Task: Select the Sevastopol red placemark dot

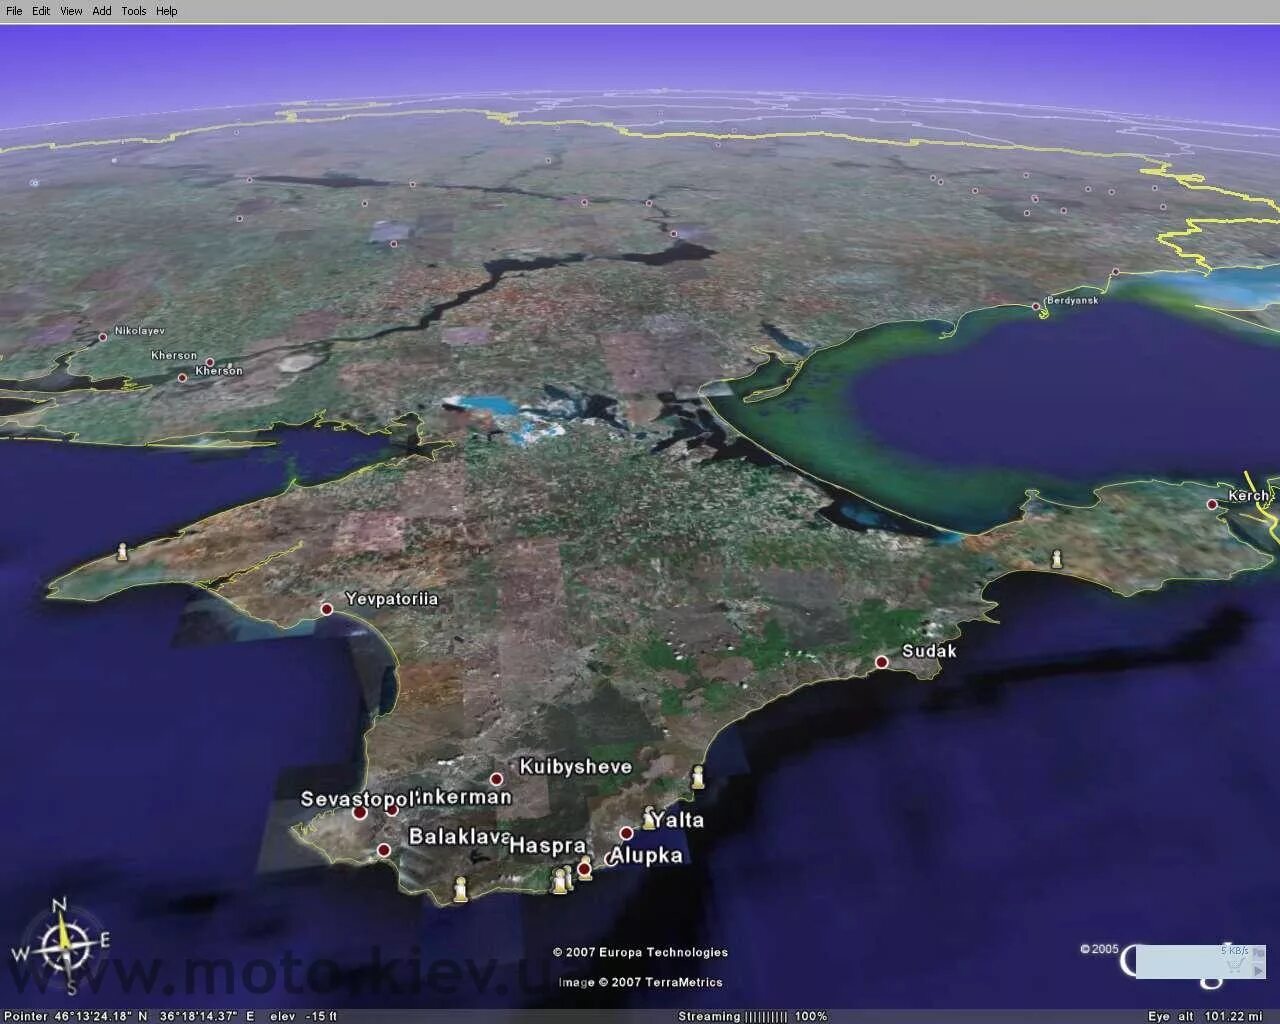Action: pos(360,813)
